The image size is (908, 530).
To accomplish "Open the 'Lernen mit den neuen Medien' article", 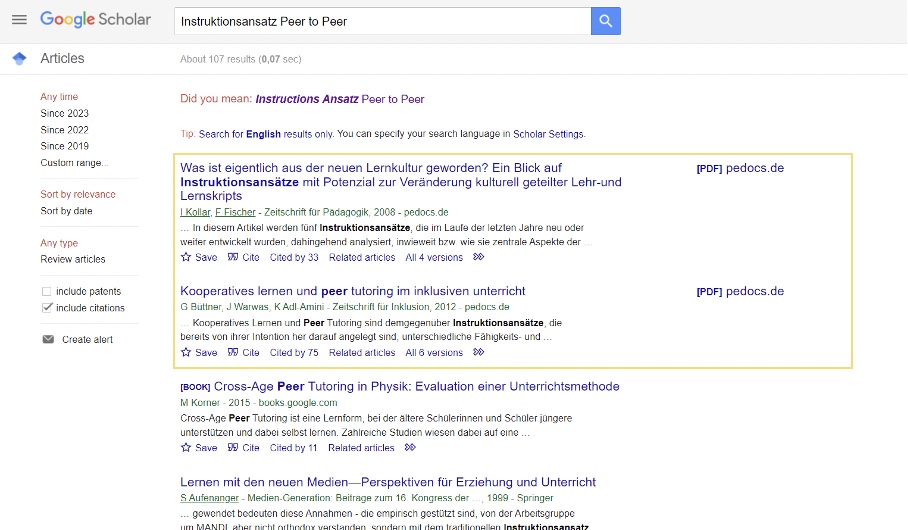I will tap(387, 482).
